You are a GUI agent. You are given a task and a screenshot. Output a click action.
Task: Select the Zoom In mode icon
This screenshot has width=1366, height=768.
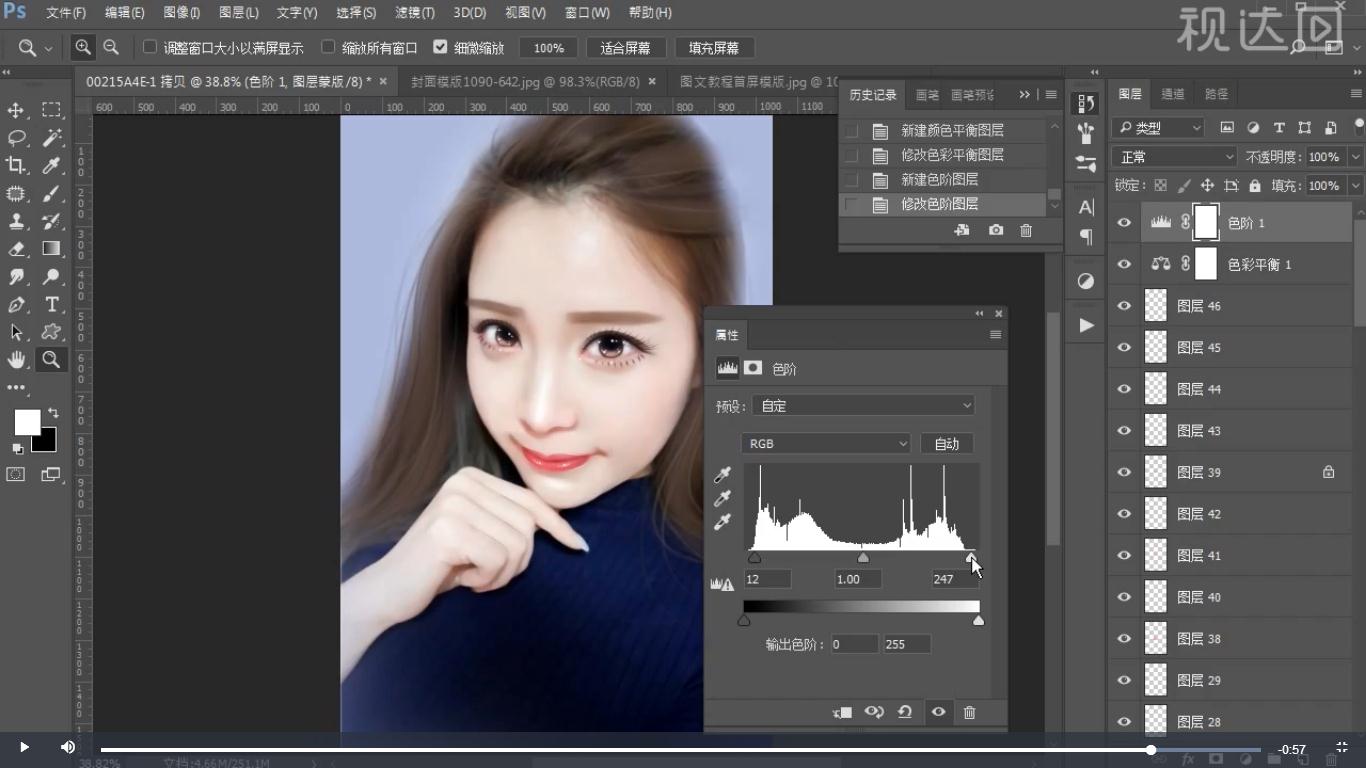[x=83, y=47]
